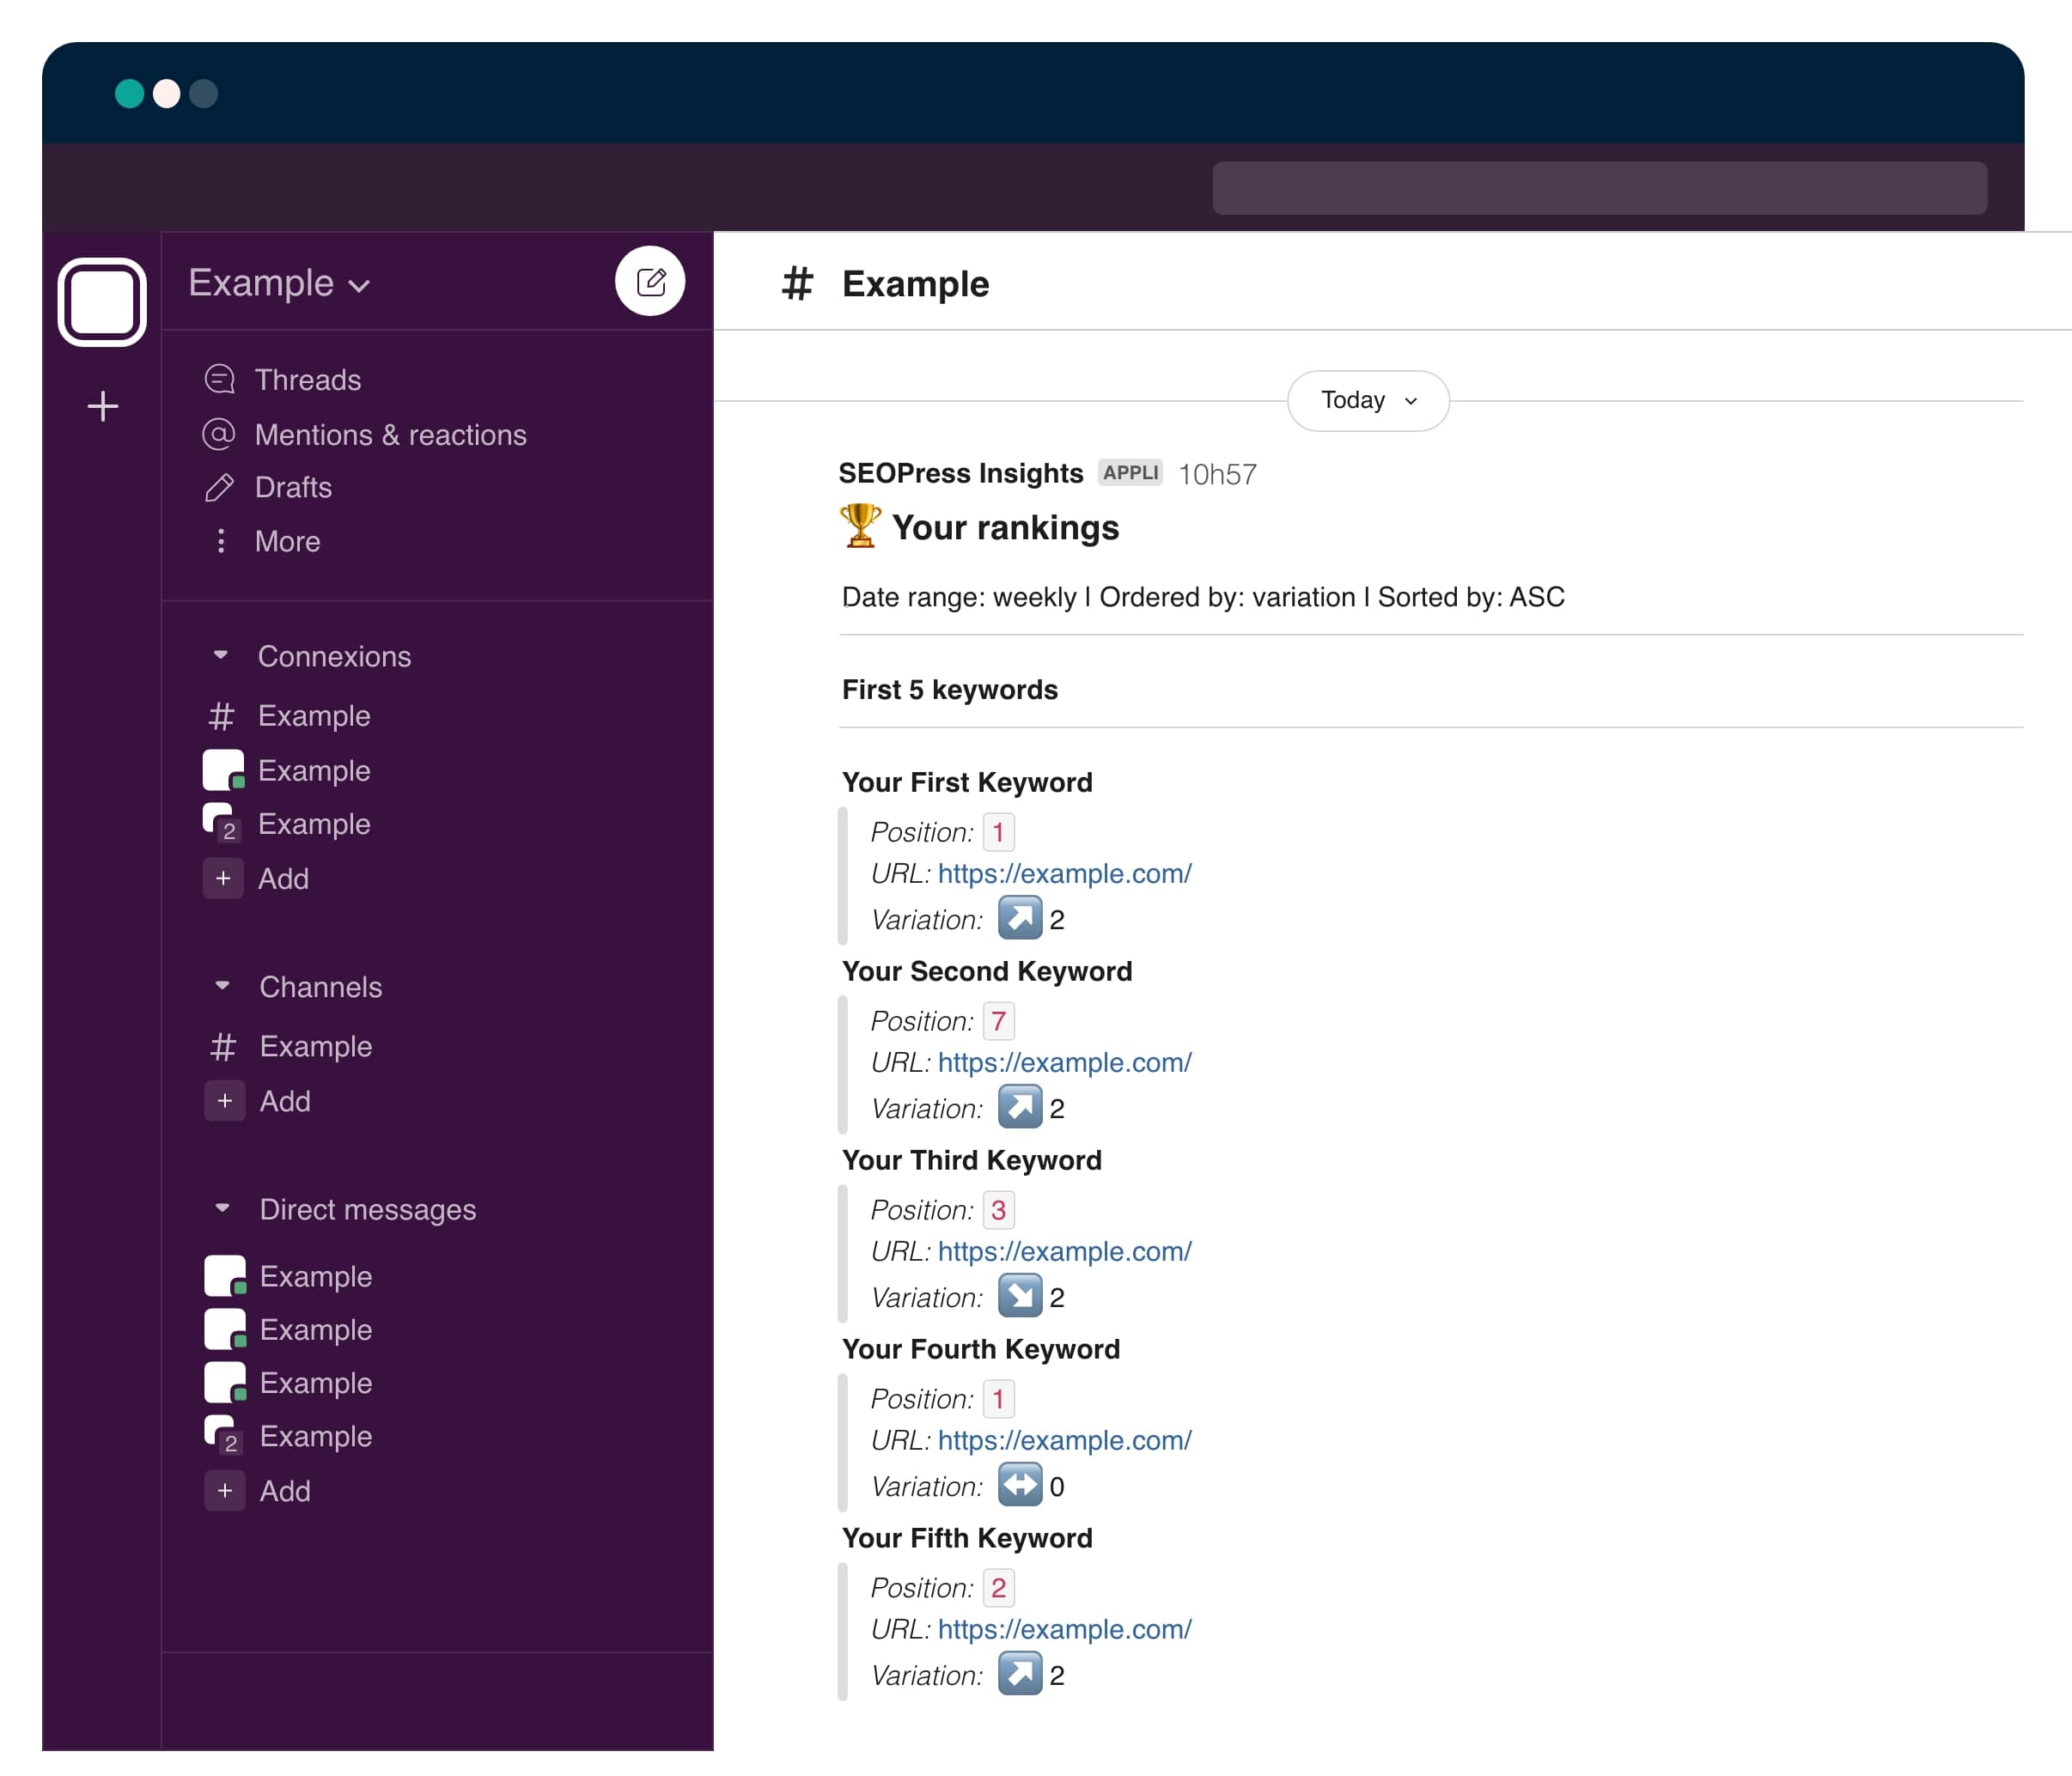The image size is (2072, 1776).
Task: Click plus icon beside Add under Direct messages
Action: click(x=225, y=1491)
